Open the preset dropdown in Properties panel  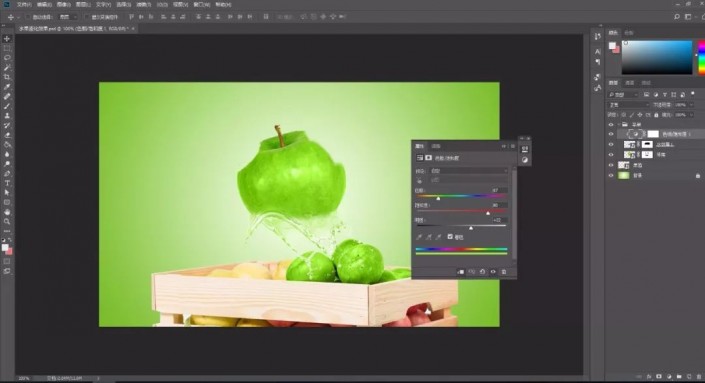click(x=468, y=171)
